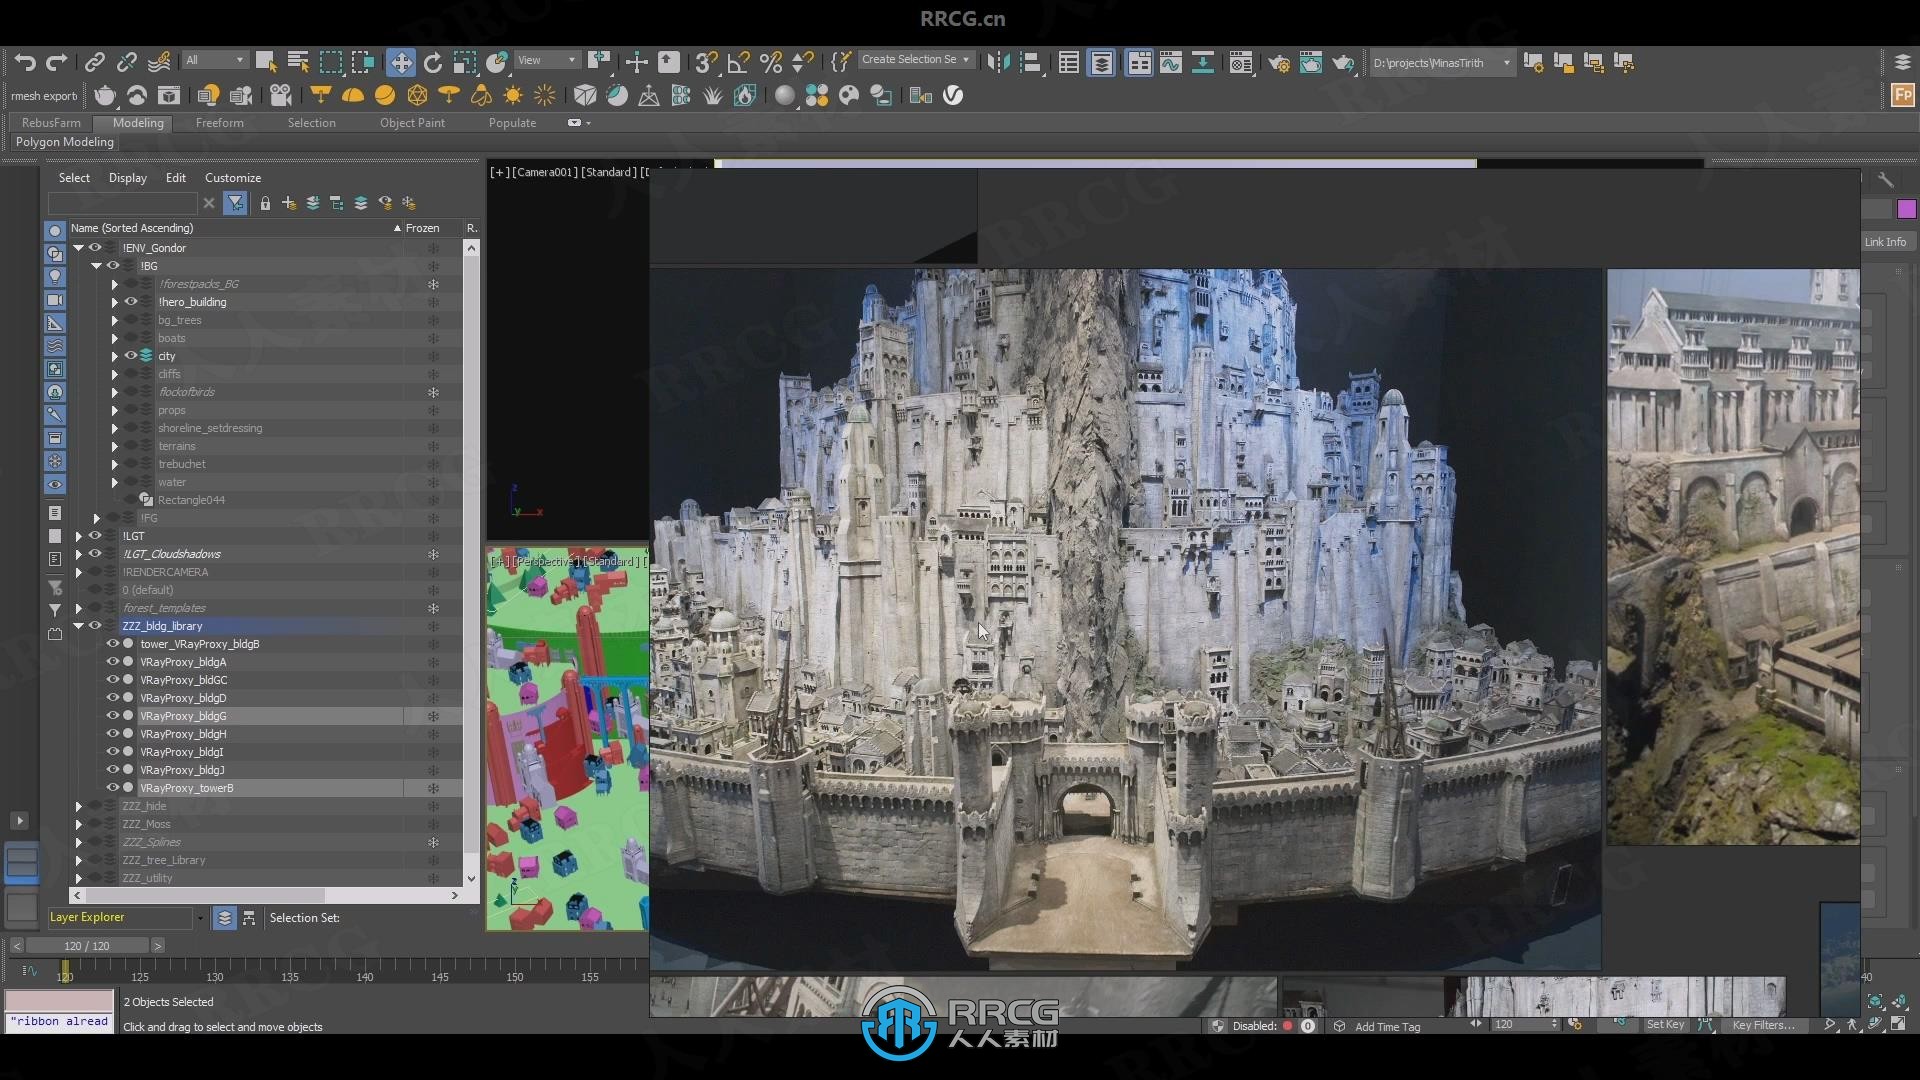Click the purple object color swatch
The width and height of the screenshot is (1920, 1080).
1906,209
